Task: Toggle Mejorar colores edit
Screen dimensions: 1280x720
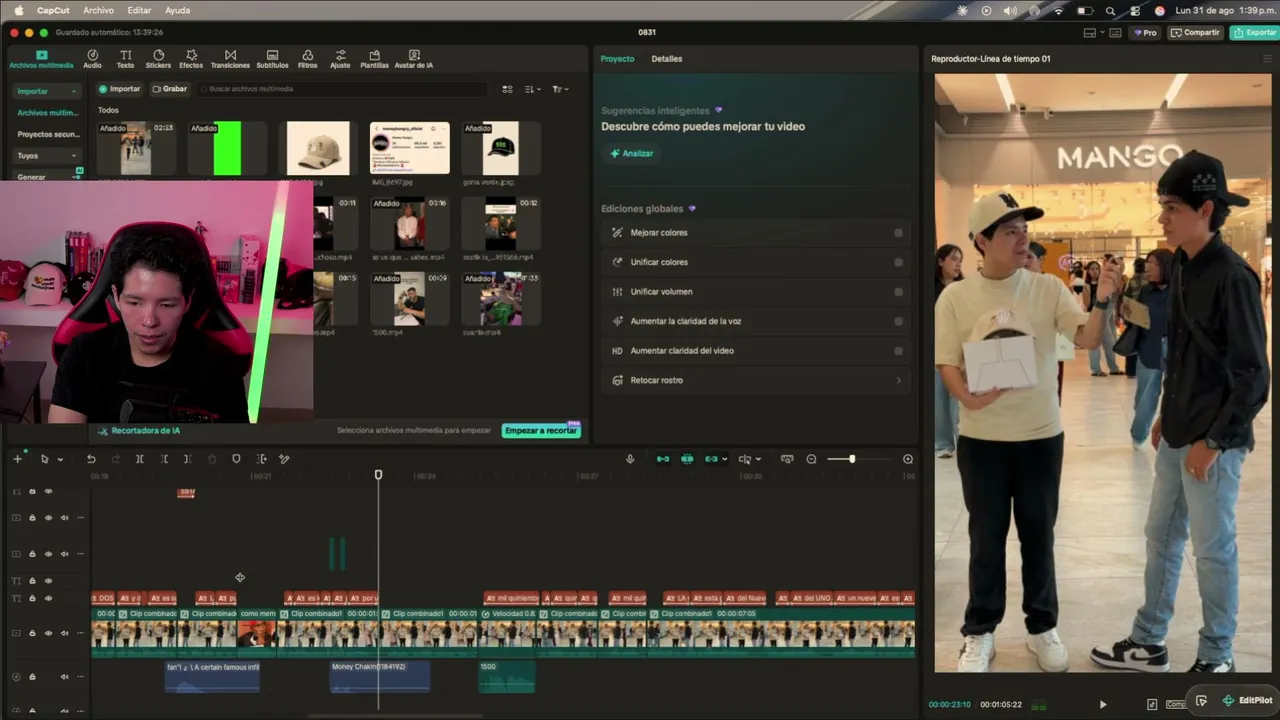Action: click(898, 233)
